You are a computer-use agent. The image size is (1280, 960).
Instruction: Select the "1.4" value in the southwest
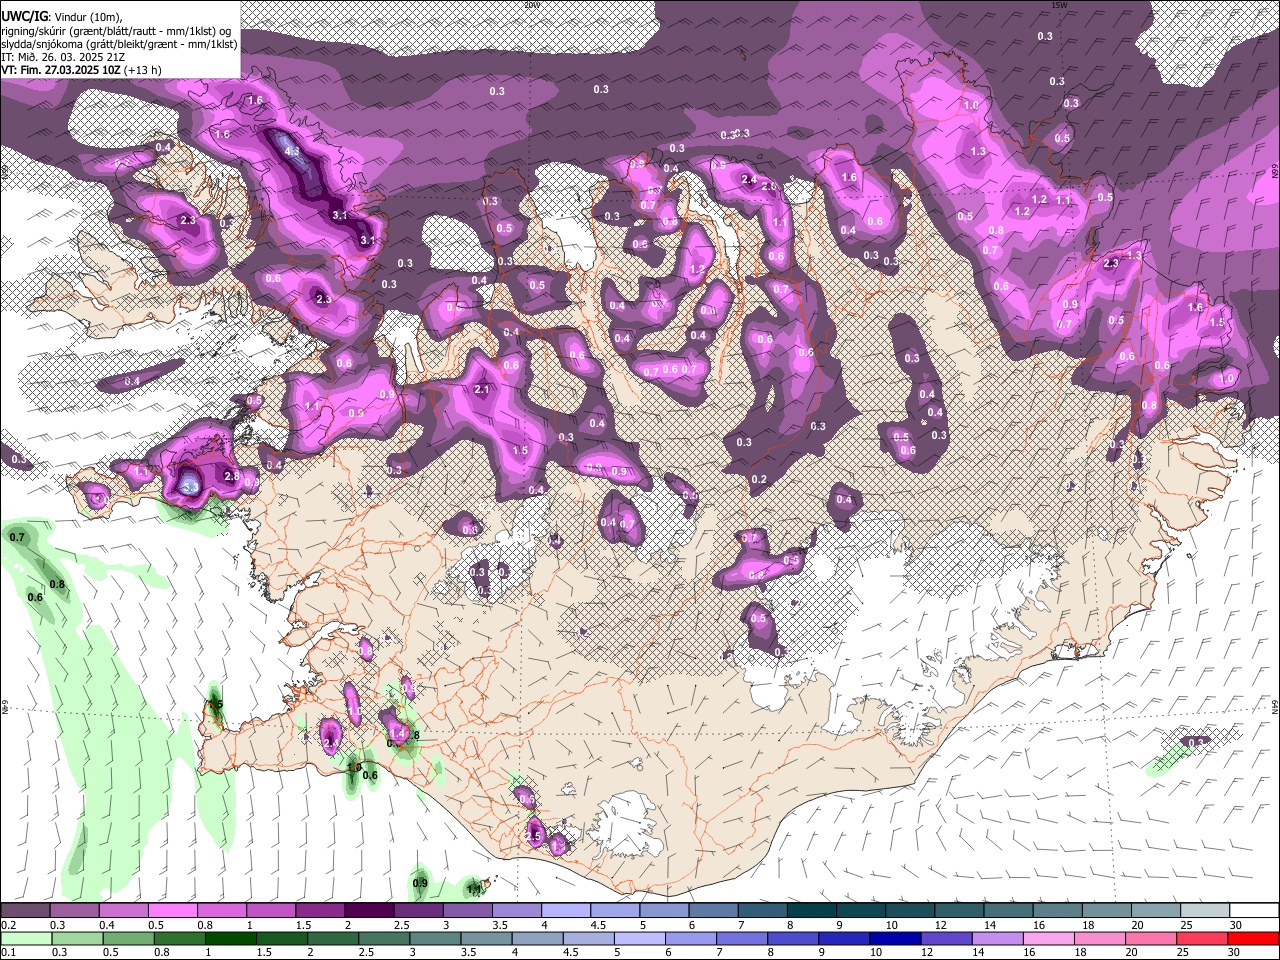coord(398,733)
